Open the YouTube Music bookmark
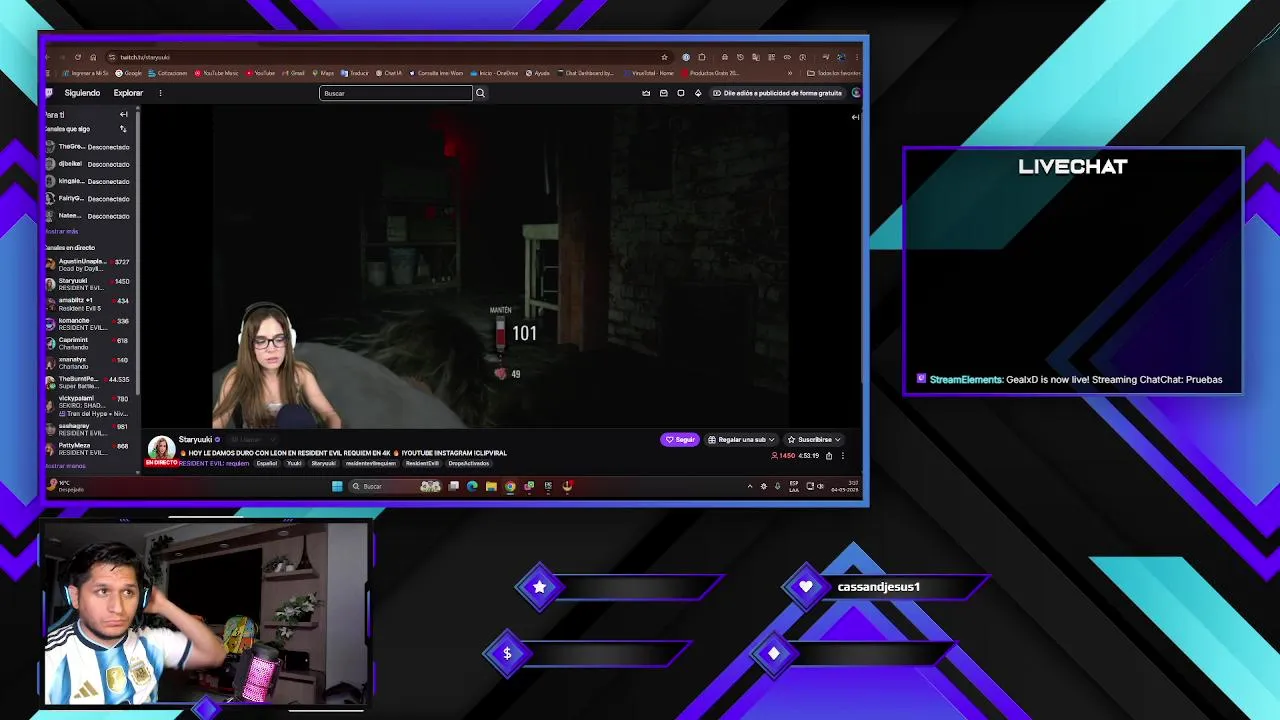Screen dimensions: 1280x720 click(217, 73)
